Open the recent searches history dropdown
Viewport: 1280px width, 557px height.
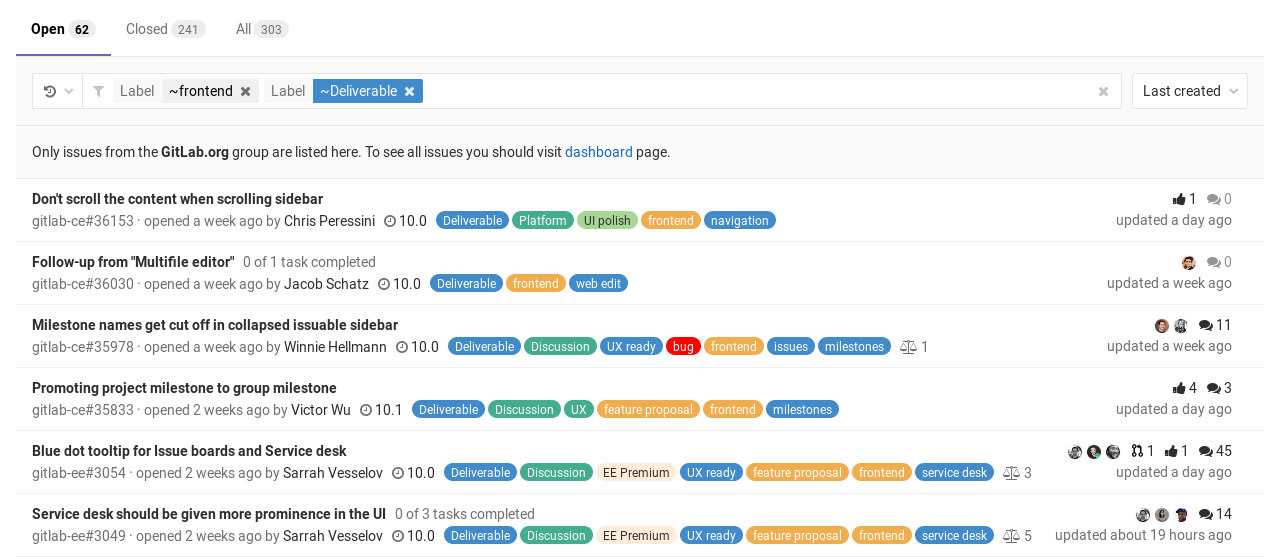[x=58, y=91]
